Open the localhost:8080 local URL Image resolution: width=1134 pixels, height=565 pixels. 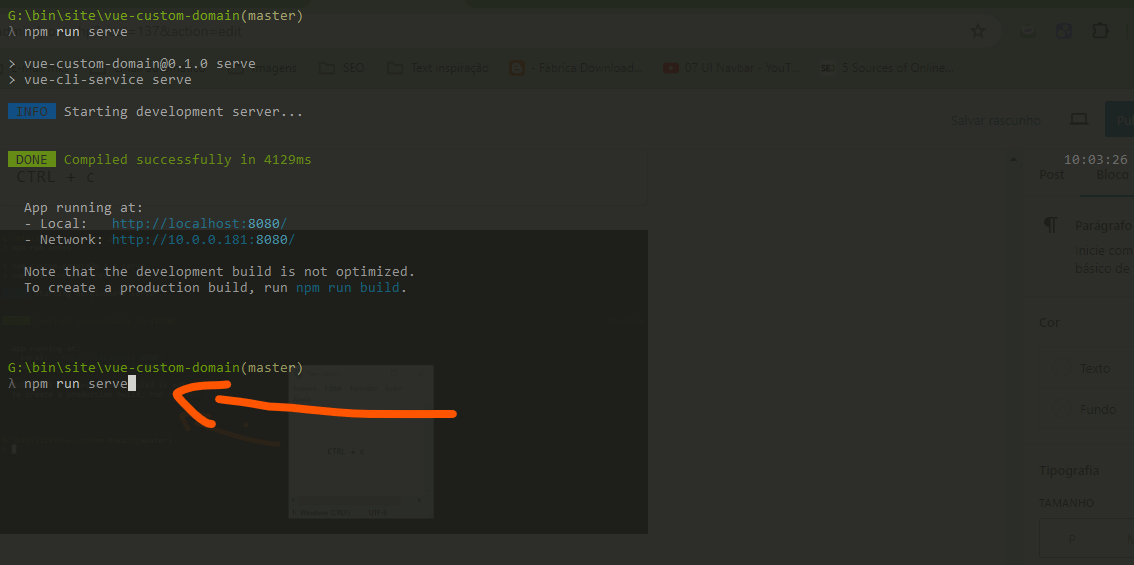(x=199, y=224)
